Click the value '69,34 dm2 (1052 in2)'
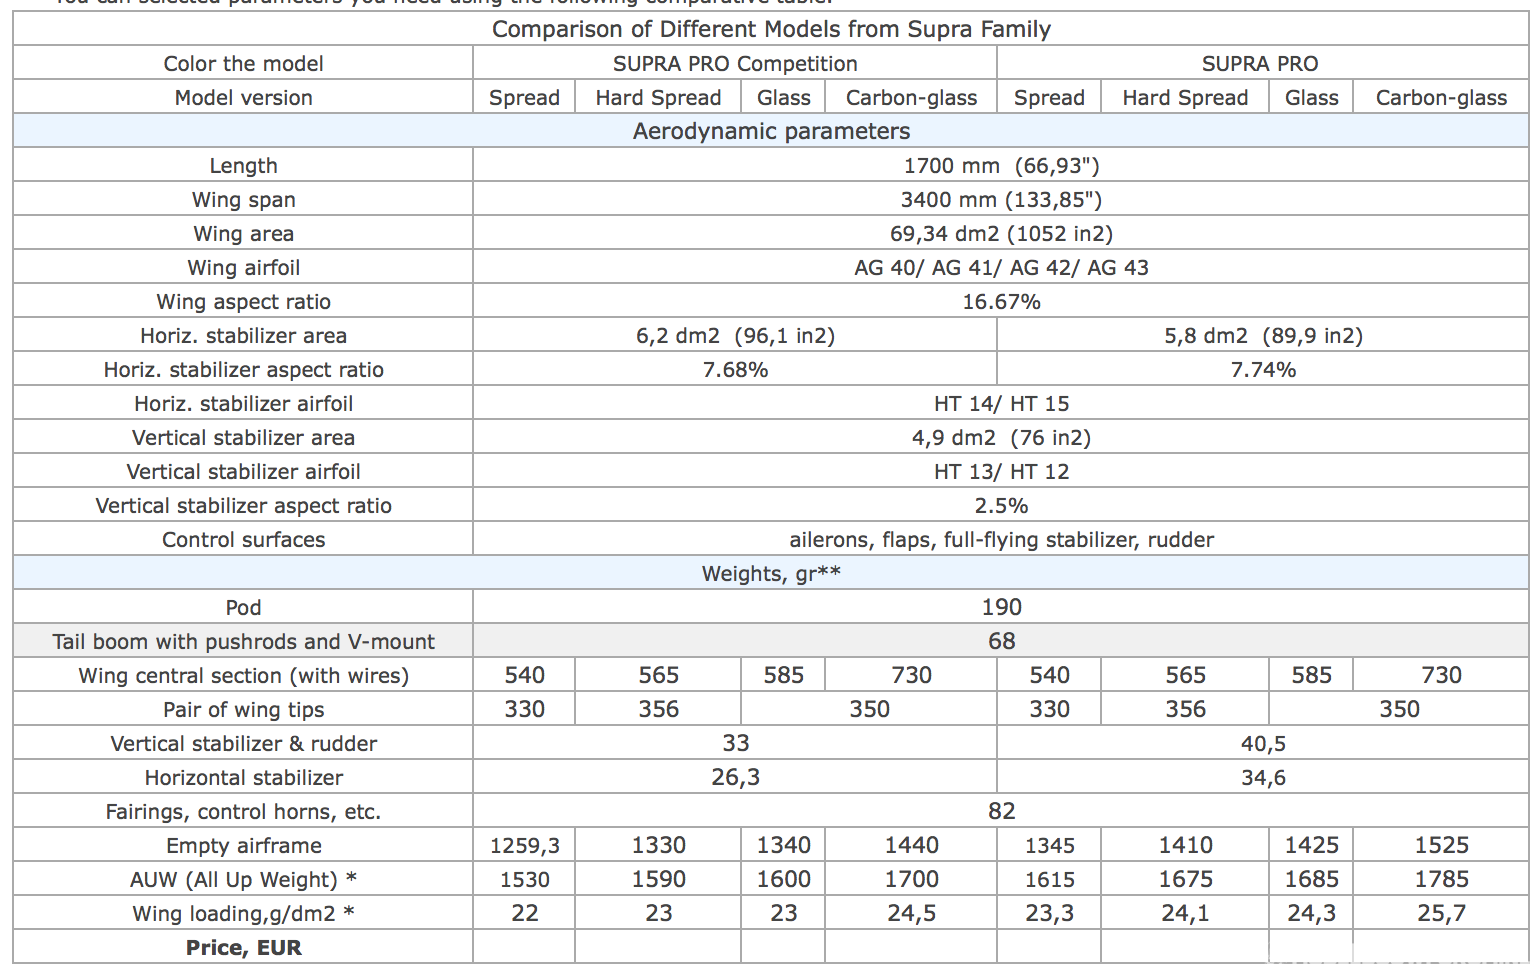 tap(1001, 233)
